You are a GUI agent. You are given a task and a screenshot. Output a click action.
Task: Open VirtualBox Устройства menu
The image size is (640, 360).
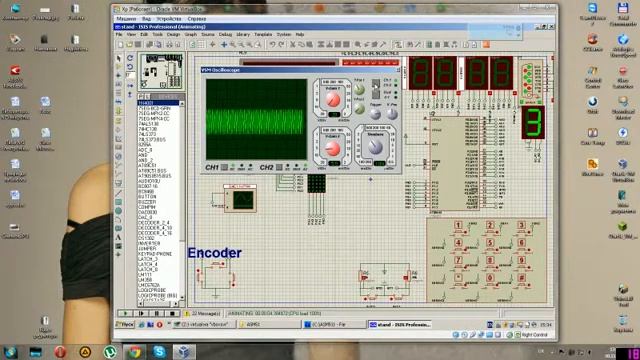[x=169, y=19]
